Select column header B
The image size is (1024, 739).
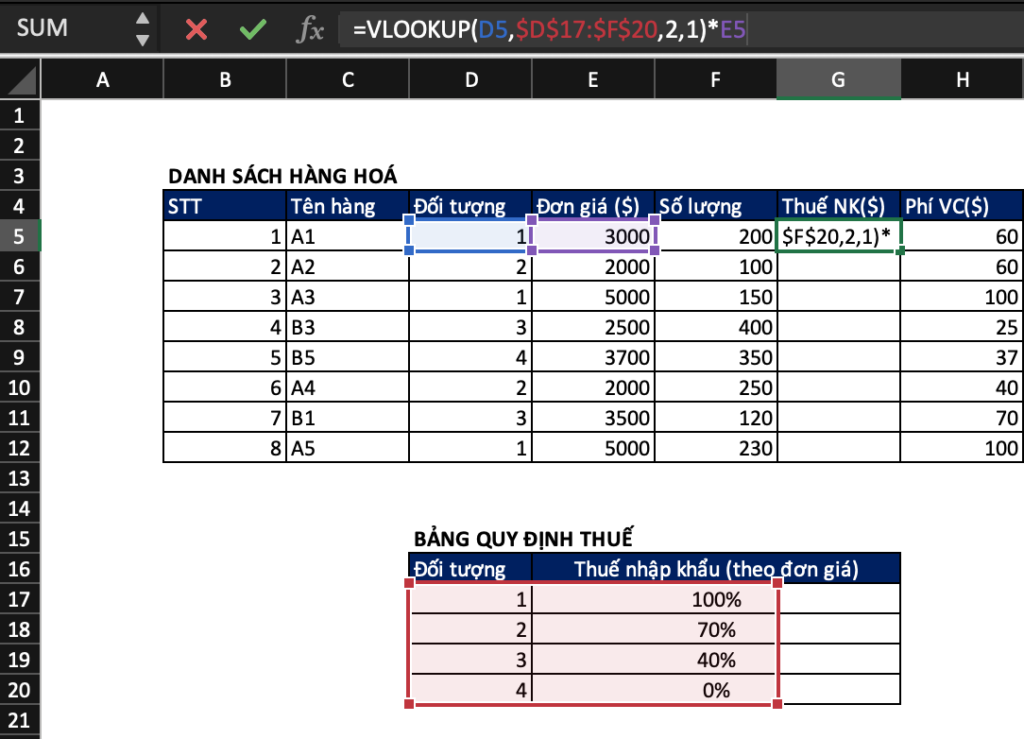[x=224, y=79]
